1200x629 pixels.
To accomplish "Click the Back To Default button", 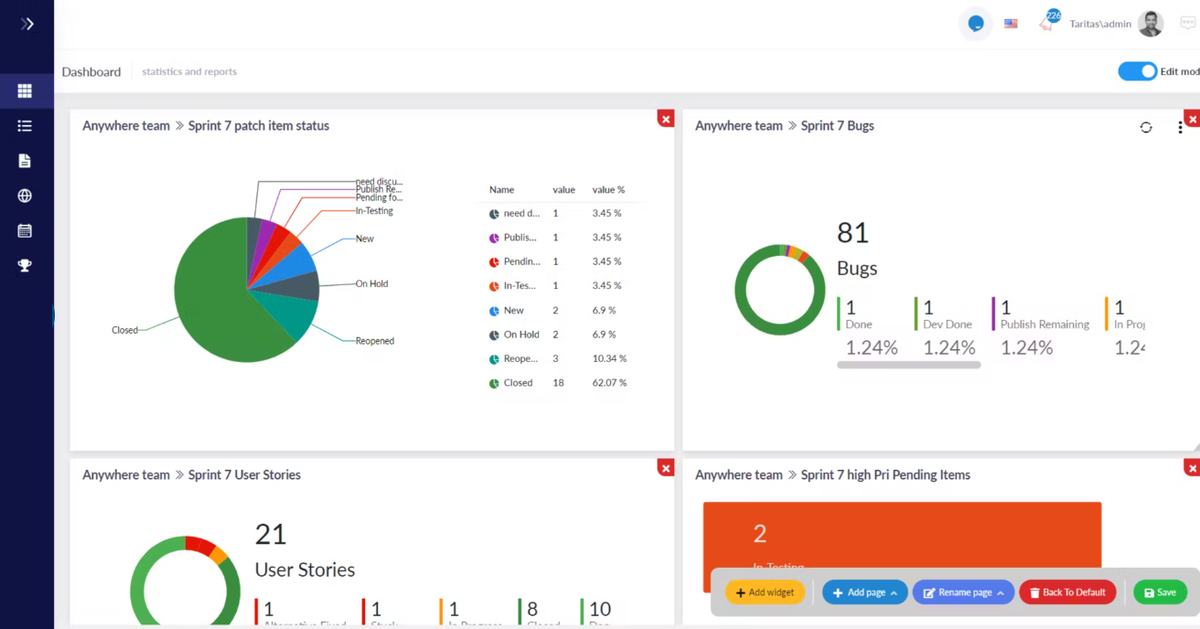I will [x=1067, y=592].
